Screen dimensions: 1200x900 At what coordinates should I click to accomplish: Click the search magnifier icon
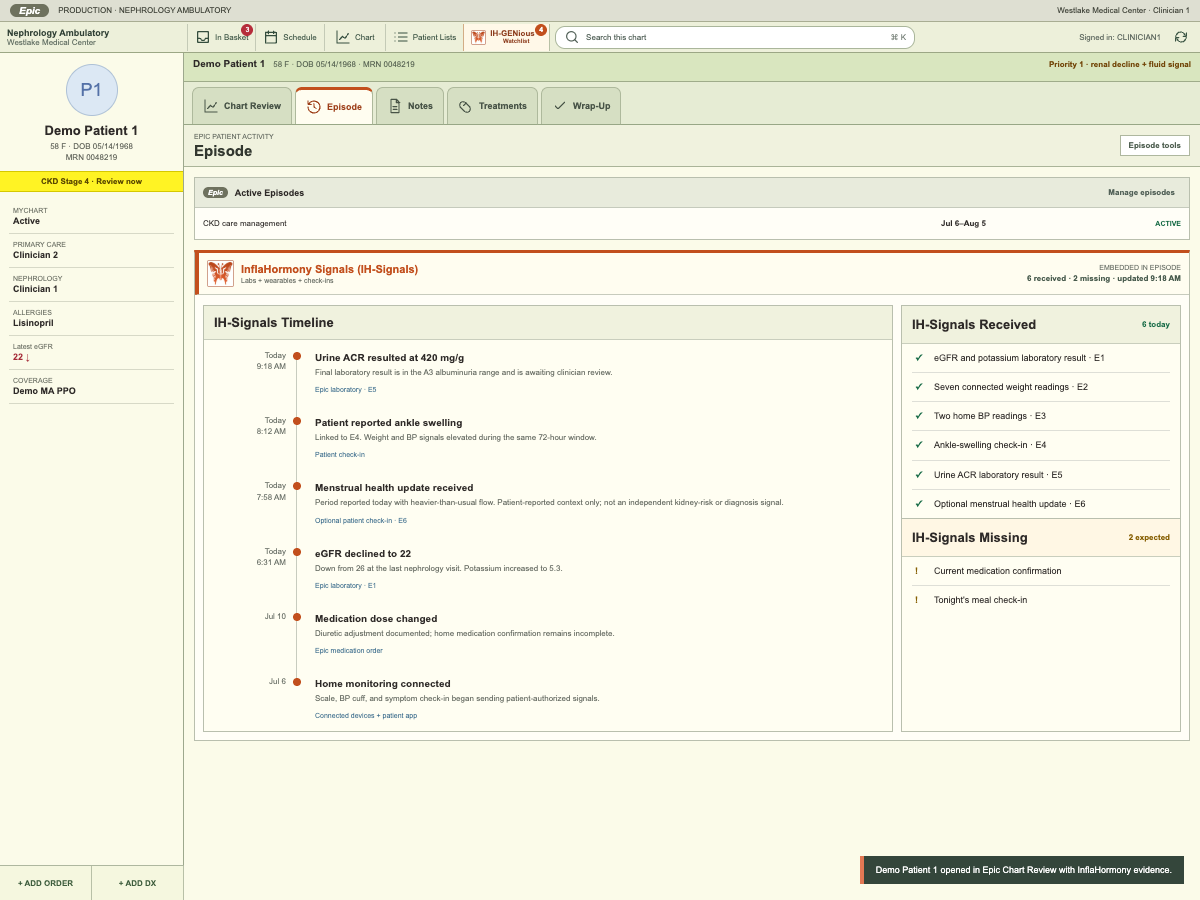[x=572, y=37]
